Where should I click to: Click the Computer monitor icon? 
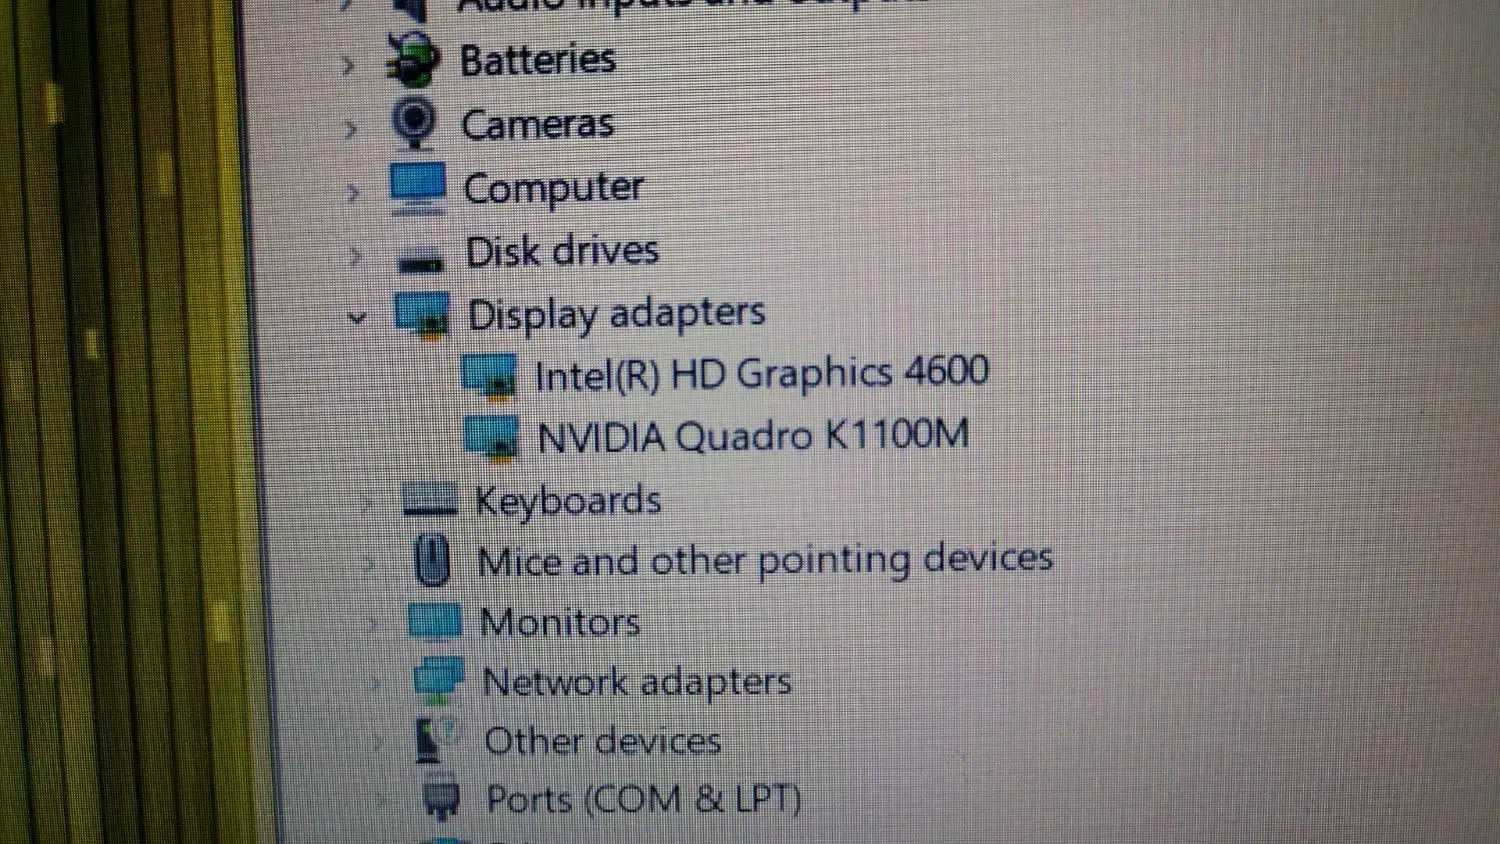418,188
